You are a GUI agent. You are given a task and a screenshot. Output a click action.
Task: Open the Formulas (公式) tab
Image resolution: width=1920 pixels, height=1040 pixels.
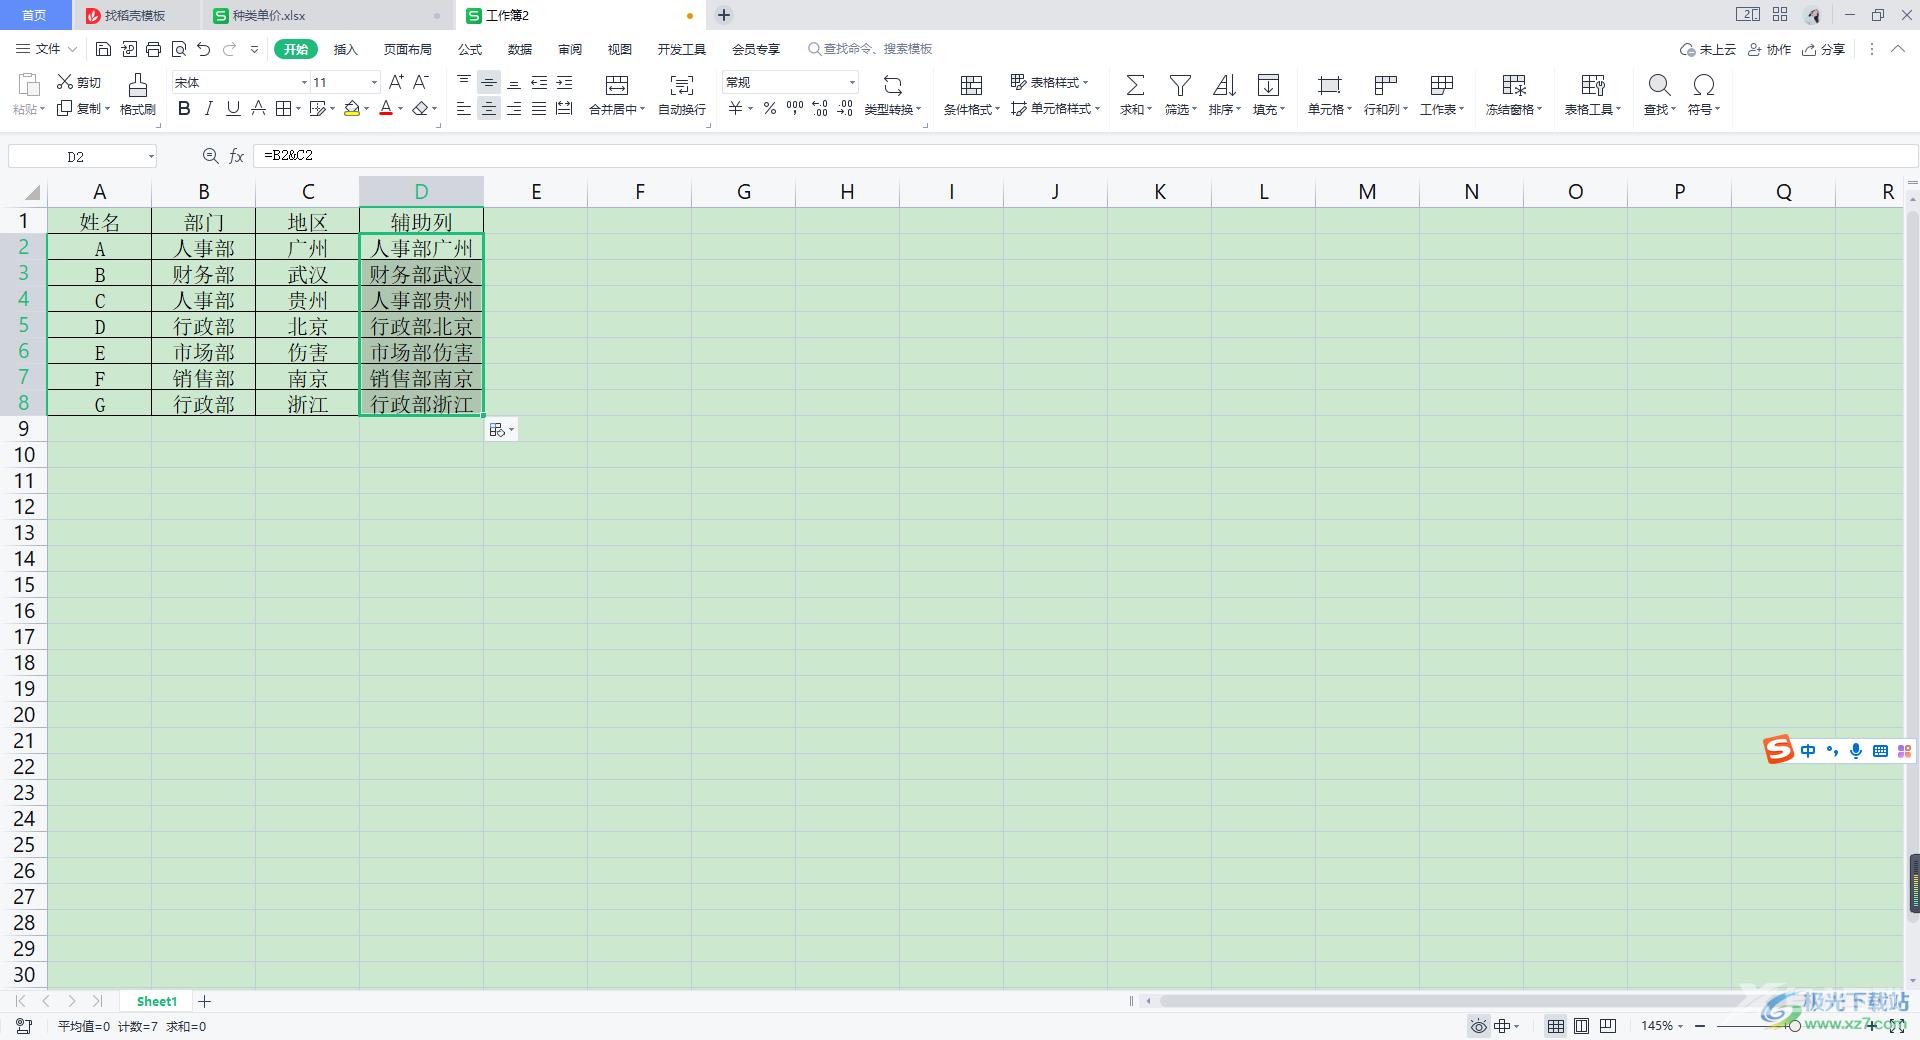470,49
